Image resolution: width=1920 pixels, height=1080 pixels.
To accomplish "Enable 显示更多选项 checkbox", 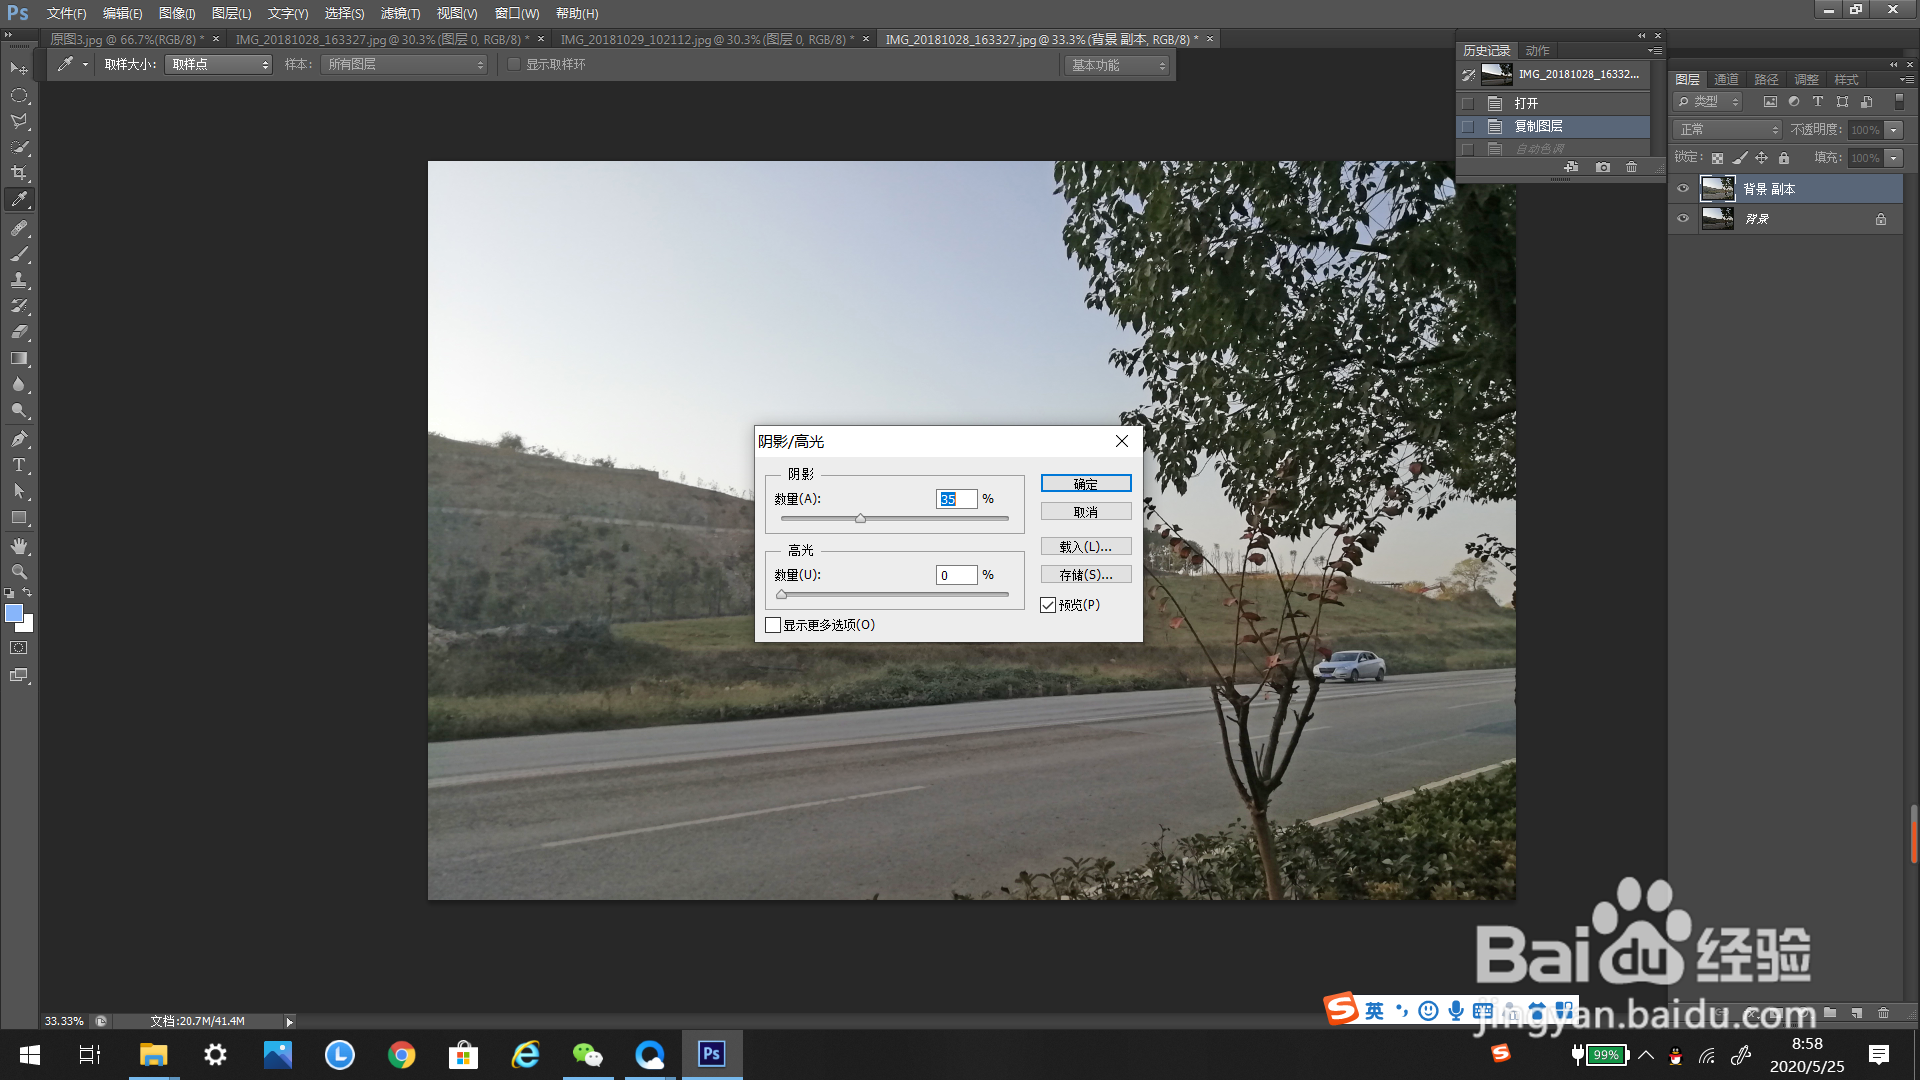I will coord(773,625).
